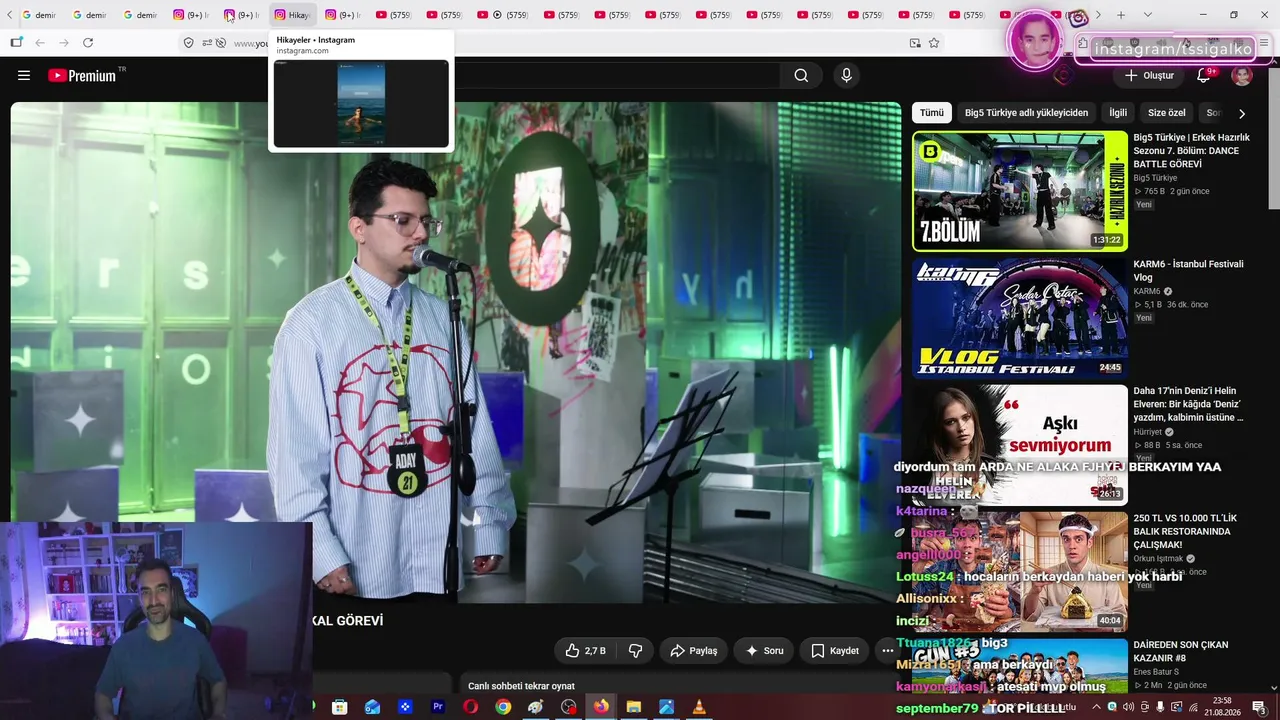Screen dimensions: 1280x720
Task: Go back in browser history
Action: pyautogui.click(x=40, y=43)
